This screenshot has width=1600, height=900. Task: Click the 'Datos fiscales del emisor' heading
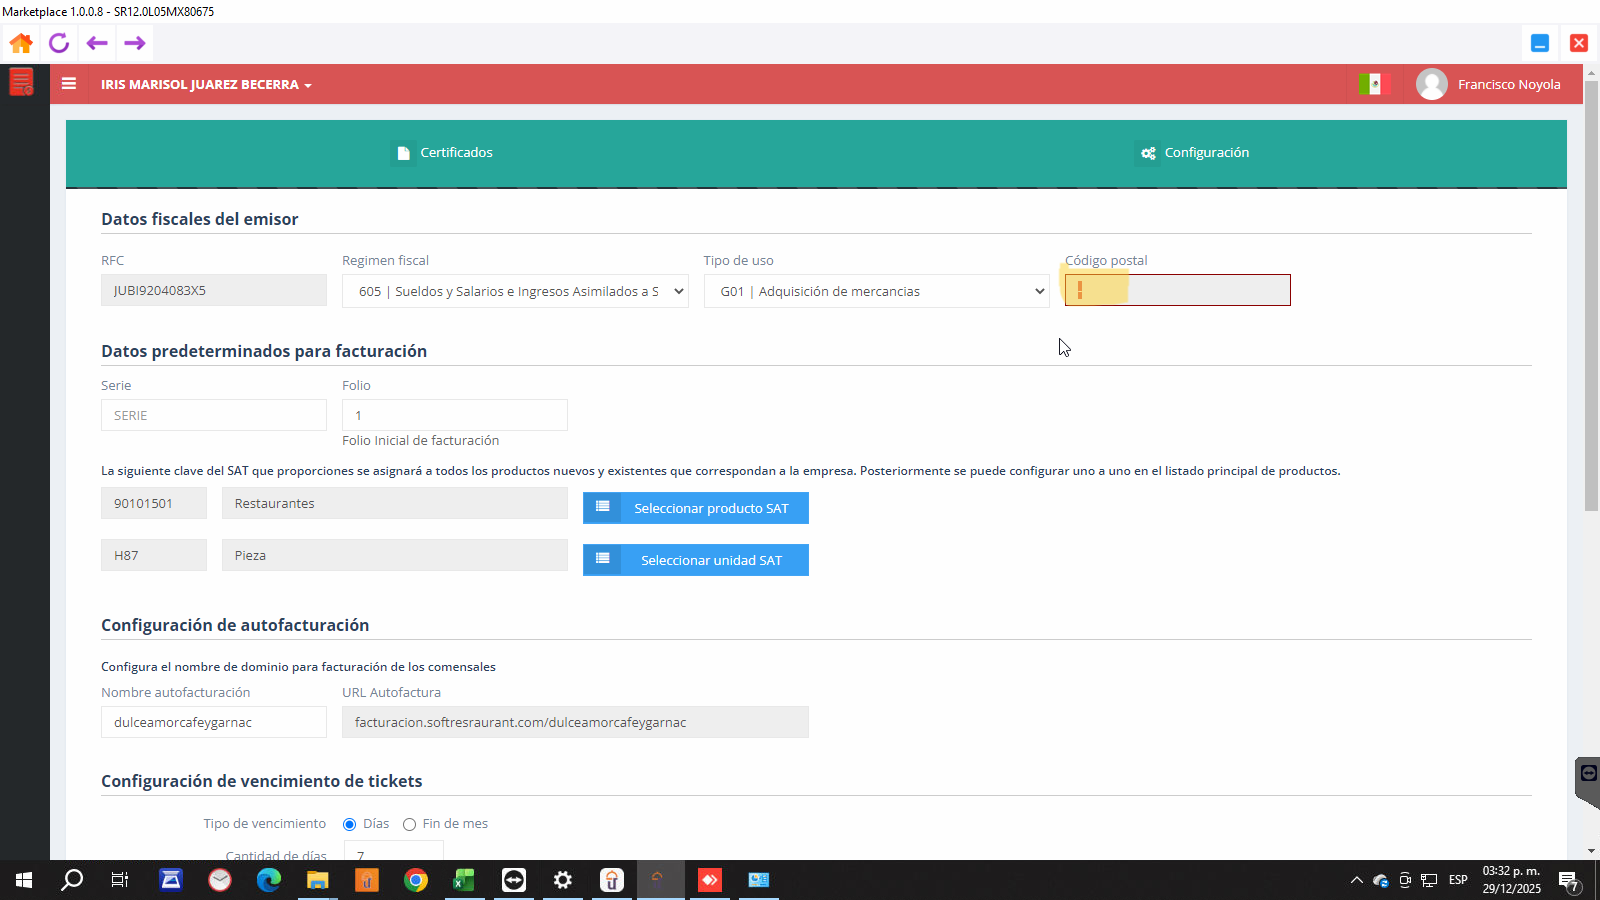click(200, 219)
